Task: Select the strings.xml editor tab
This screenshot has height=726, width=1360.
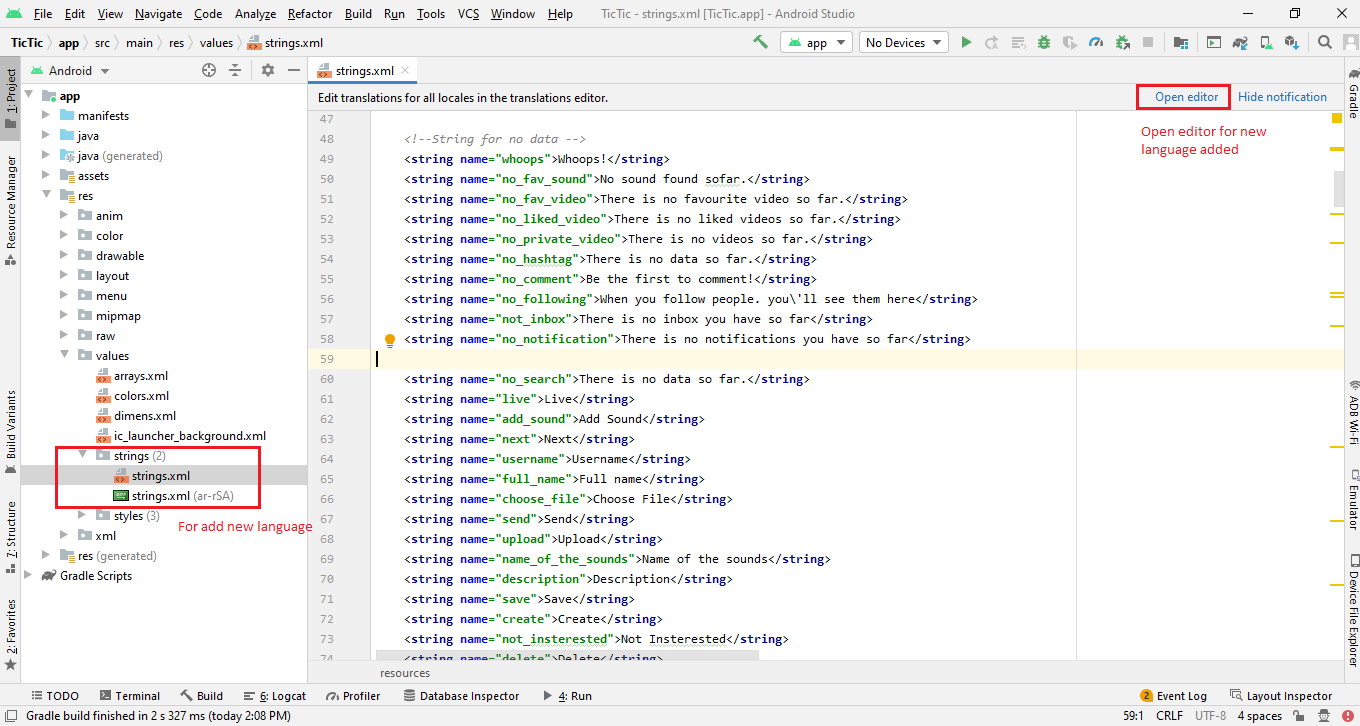Action: (363, 71)
